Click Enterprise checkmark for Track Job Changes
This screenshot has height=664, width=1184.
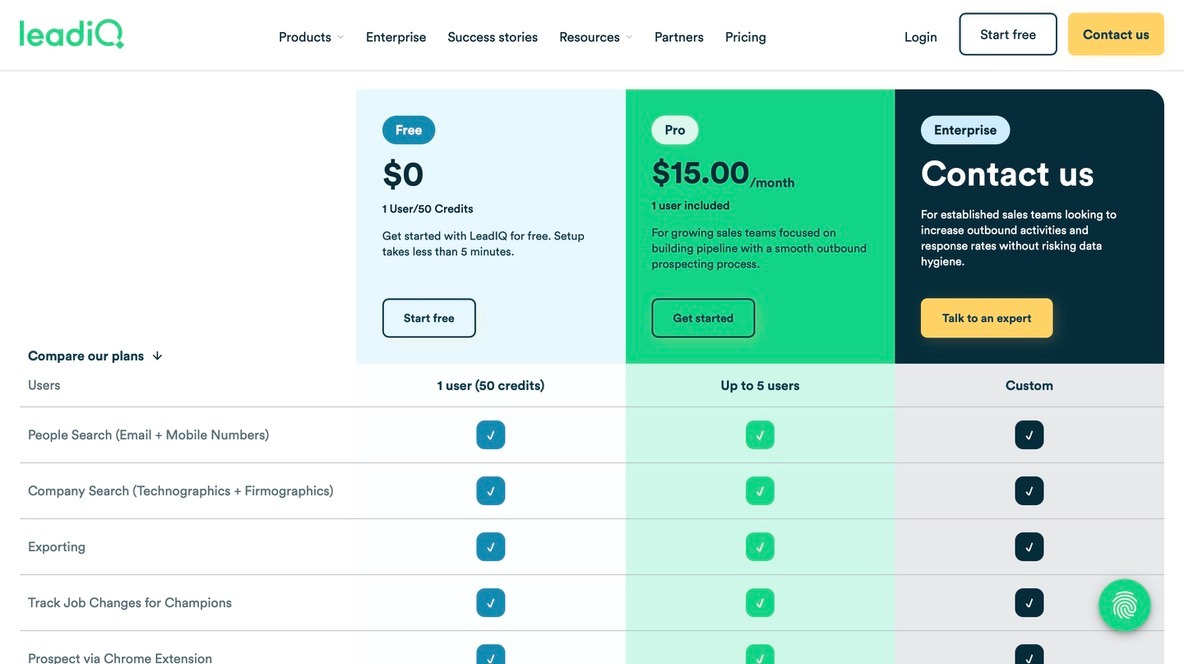tap(1029, 603)
